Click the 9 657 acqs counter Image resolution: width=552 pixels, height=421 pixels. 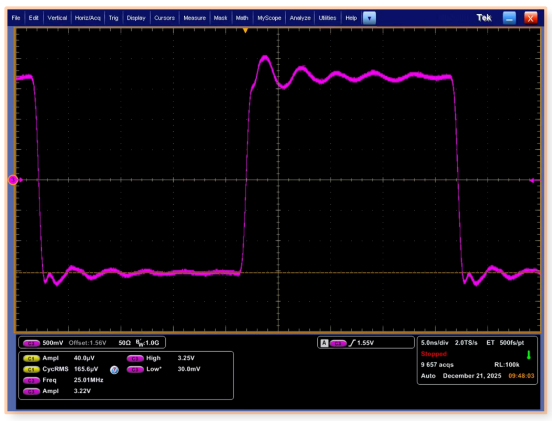437,365
